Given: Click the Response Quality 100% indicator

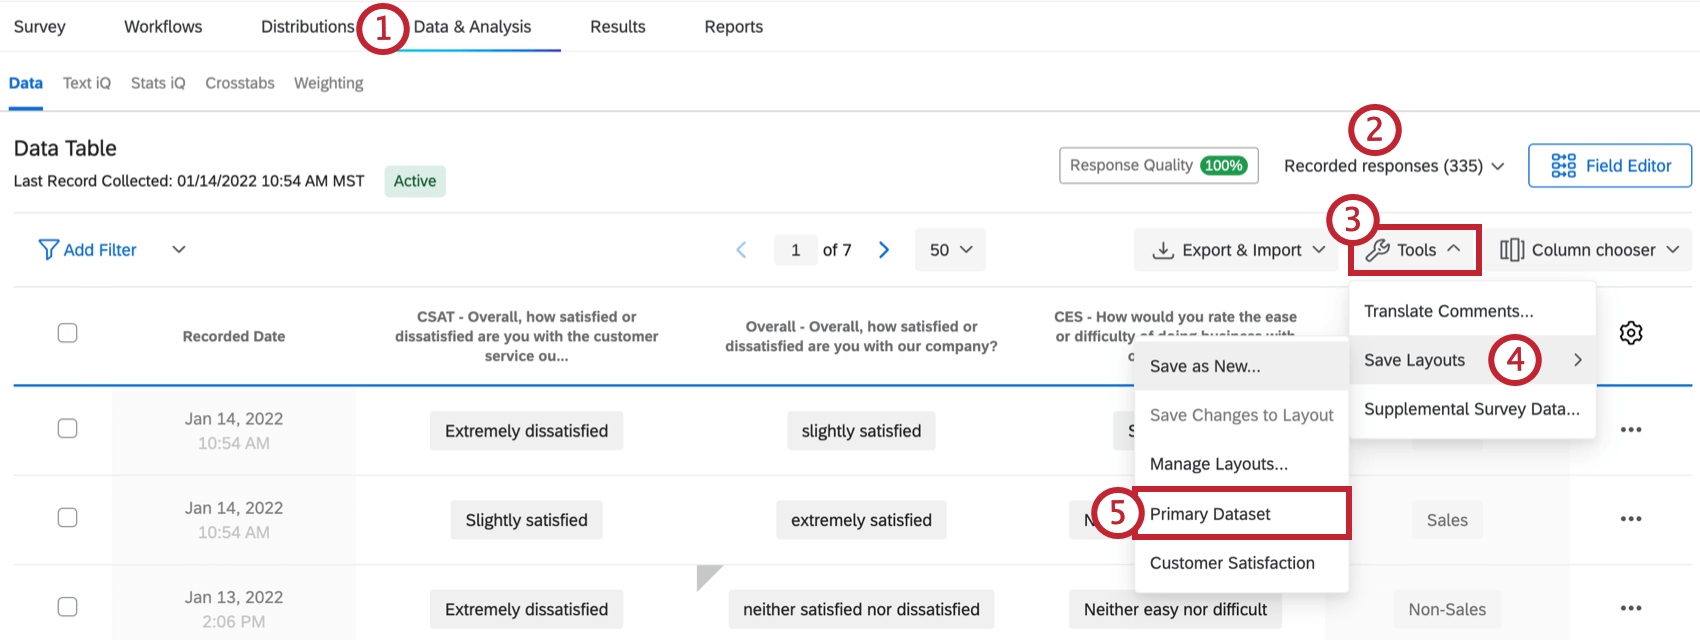Looking at the screenshot, I should (1158, 166).
